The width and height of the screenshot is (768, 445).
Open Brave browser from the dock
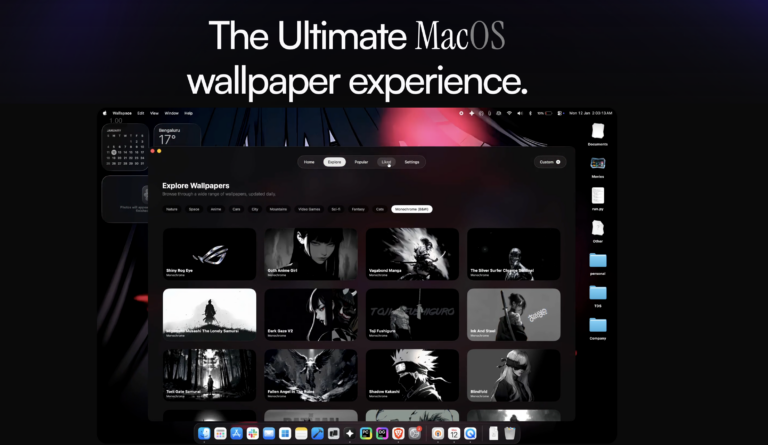398,433
